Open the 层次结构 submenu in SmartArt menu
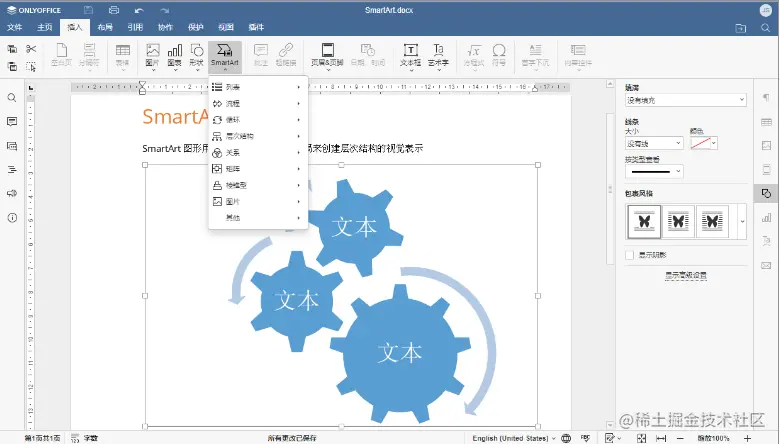The image size is (780, 444). click(x=258, y=136)
